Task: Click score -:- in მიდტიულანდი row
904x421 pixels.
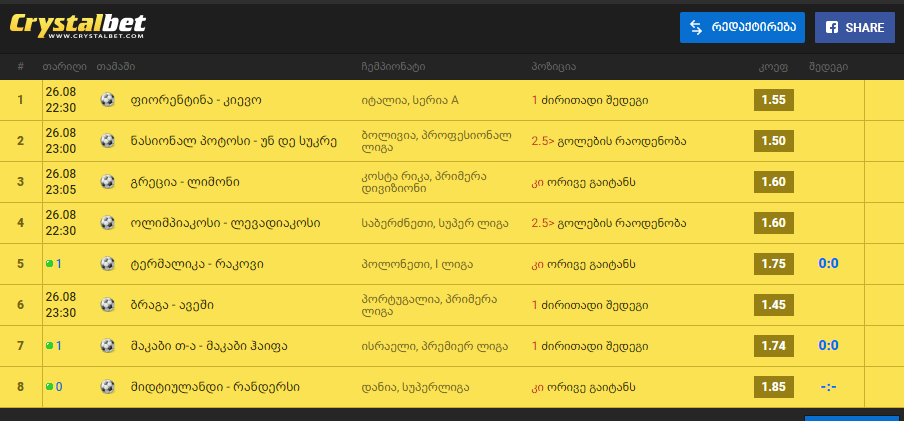Action: (x=828, y=386)
